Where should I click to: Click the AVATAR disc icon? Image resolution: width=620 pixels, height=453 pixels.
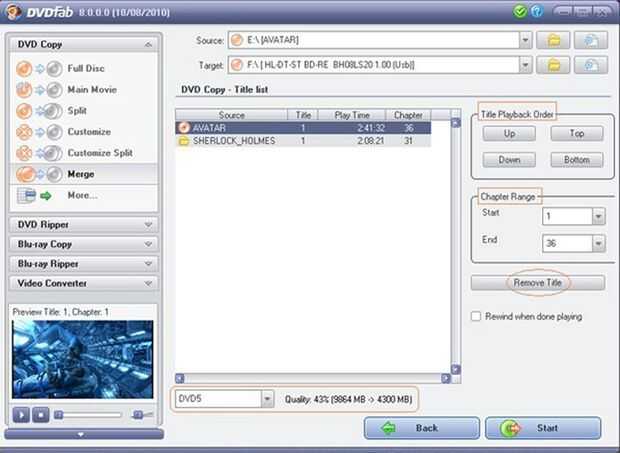(x=184, y=128)
